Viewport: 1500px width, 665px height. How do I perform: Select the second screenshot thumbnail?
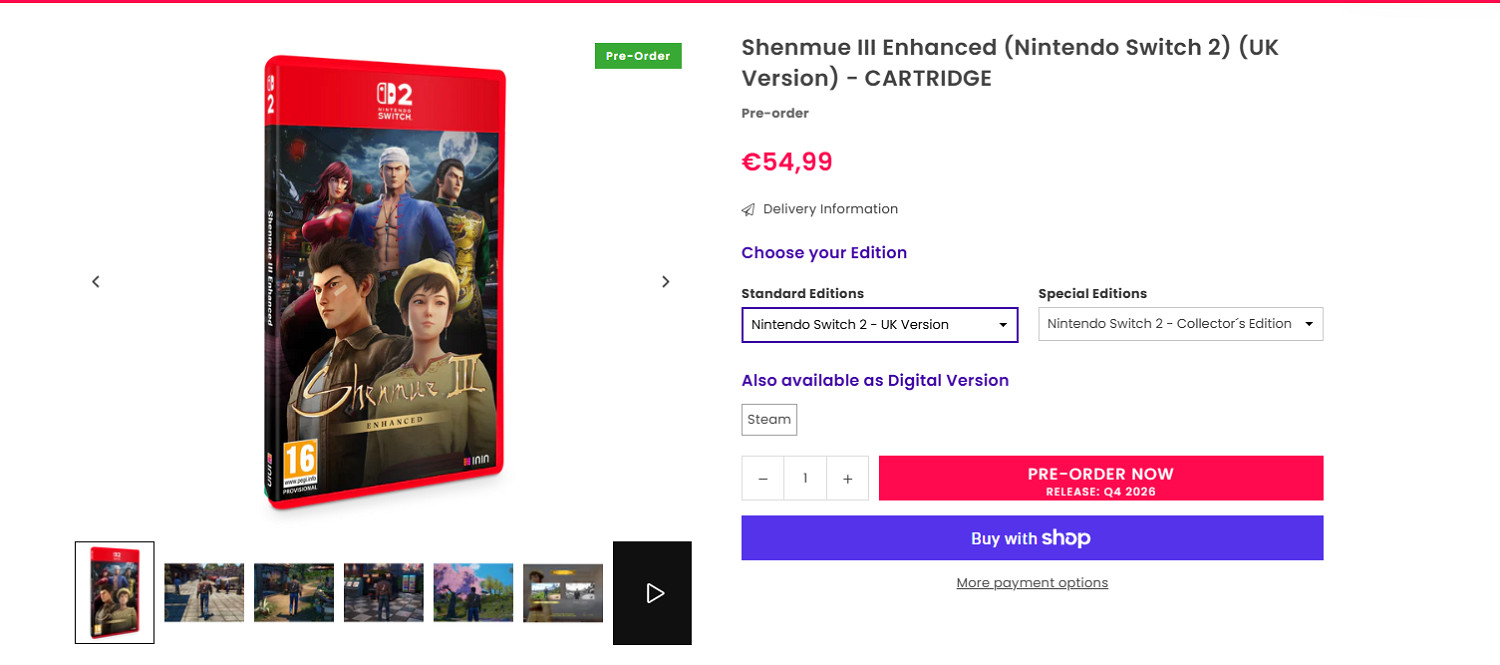(204, 592)
